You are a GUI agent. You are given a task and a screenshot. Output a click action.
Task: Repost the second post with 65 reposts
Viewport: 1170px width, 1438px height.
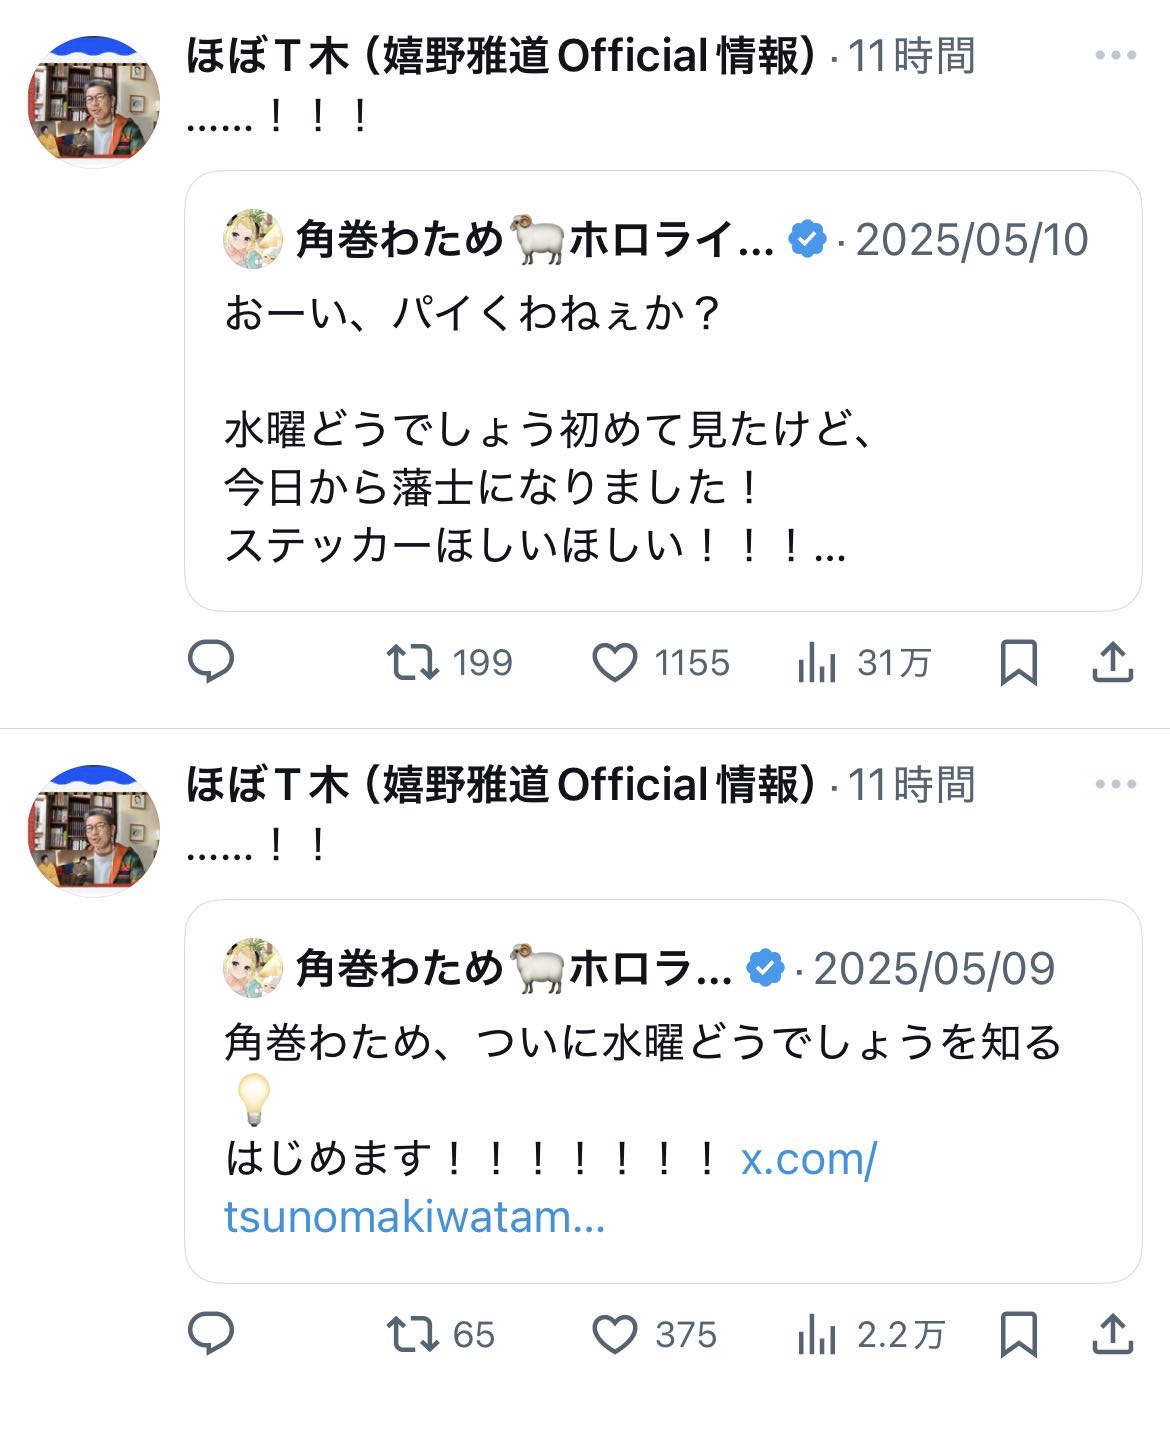point(413,1334)
